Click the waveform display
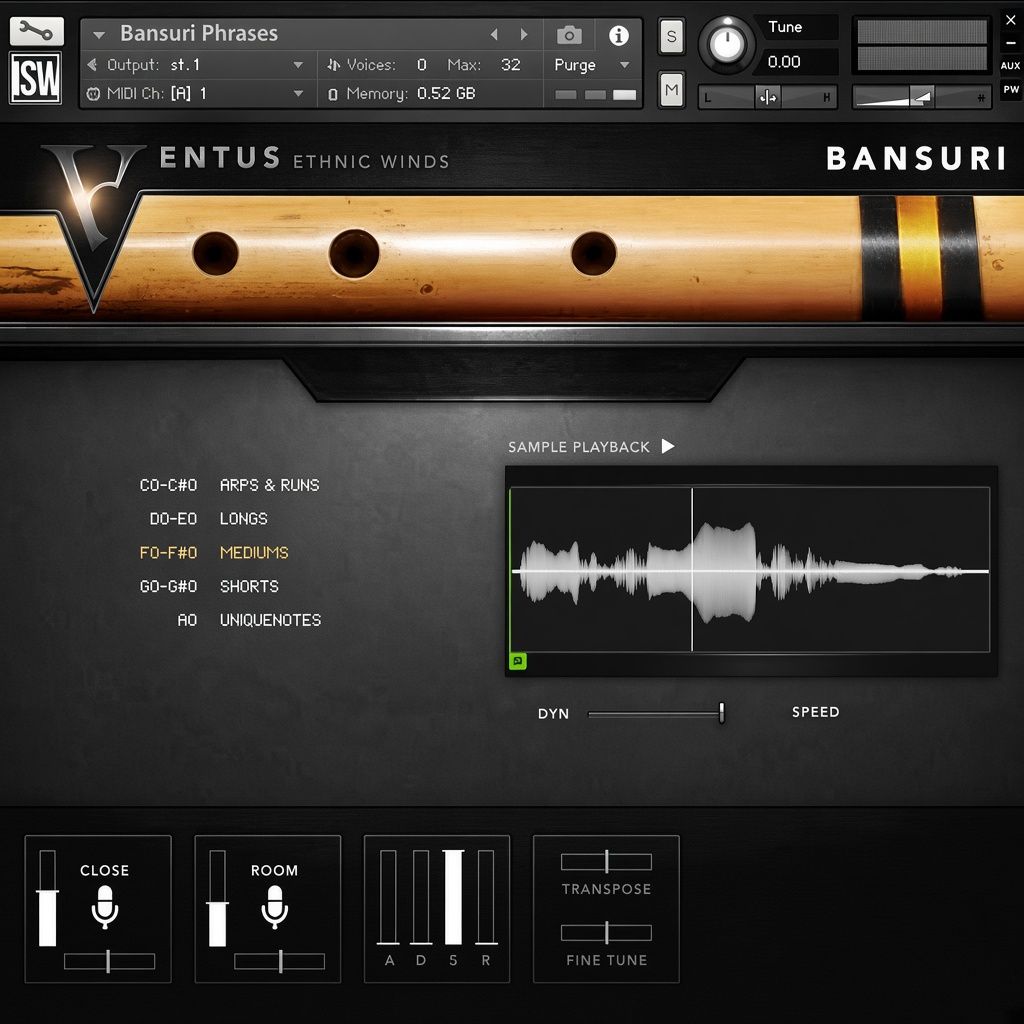This screenshot has height=1024, width=1024. pyautogui.click(x=750, y=569)
